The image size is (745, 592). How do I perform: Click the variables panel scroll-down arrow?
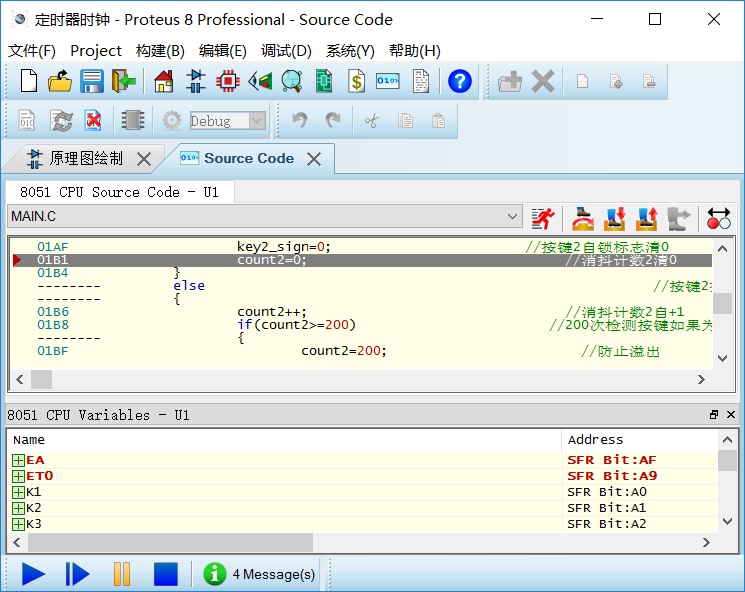click(x=727, y=521)
